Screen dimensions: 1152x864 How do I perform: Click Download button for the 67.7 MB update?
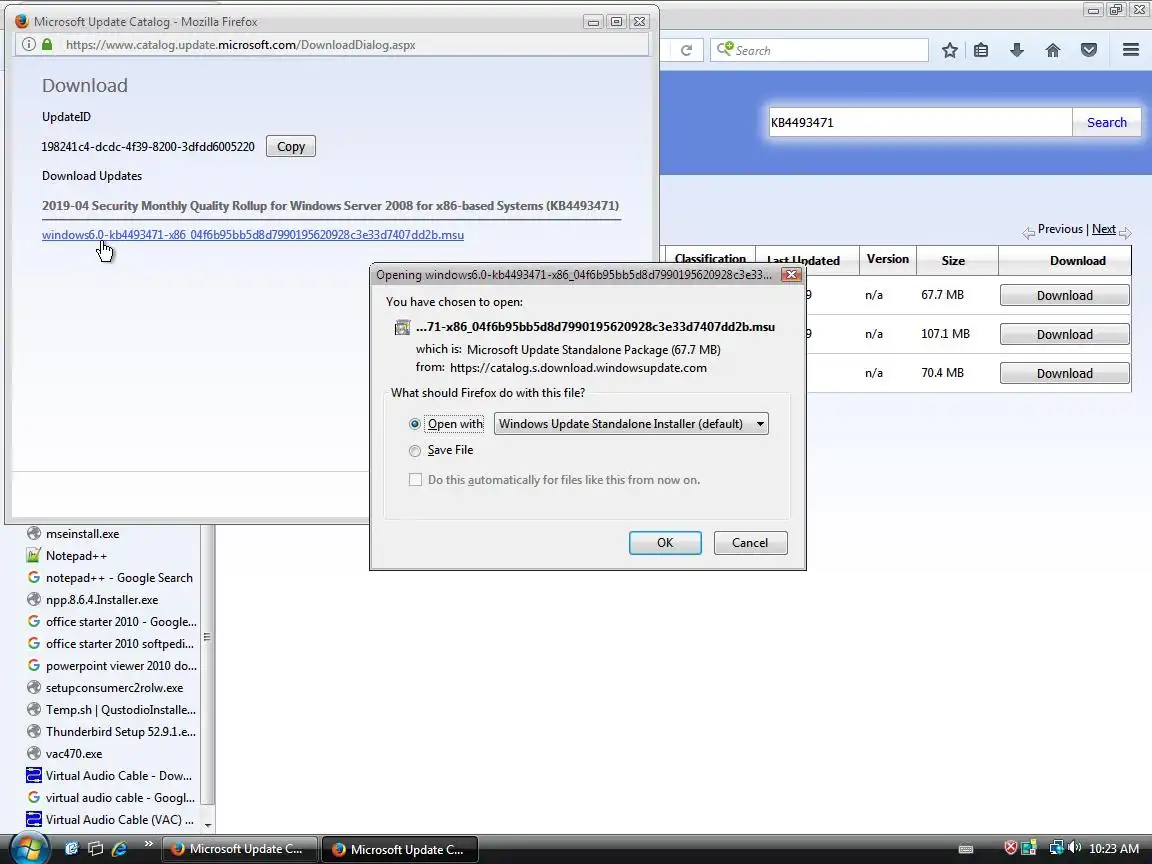point(1065,295)
